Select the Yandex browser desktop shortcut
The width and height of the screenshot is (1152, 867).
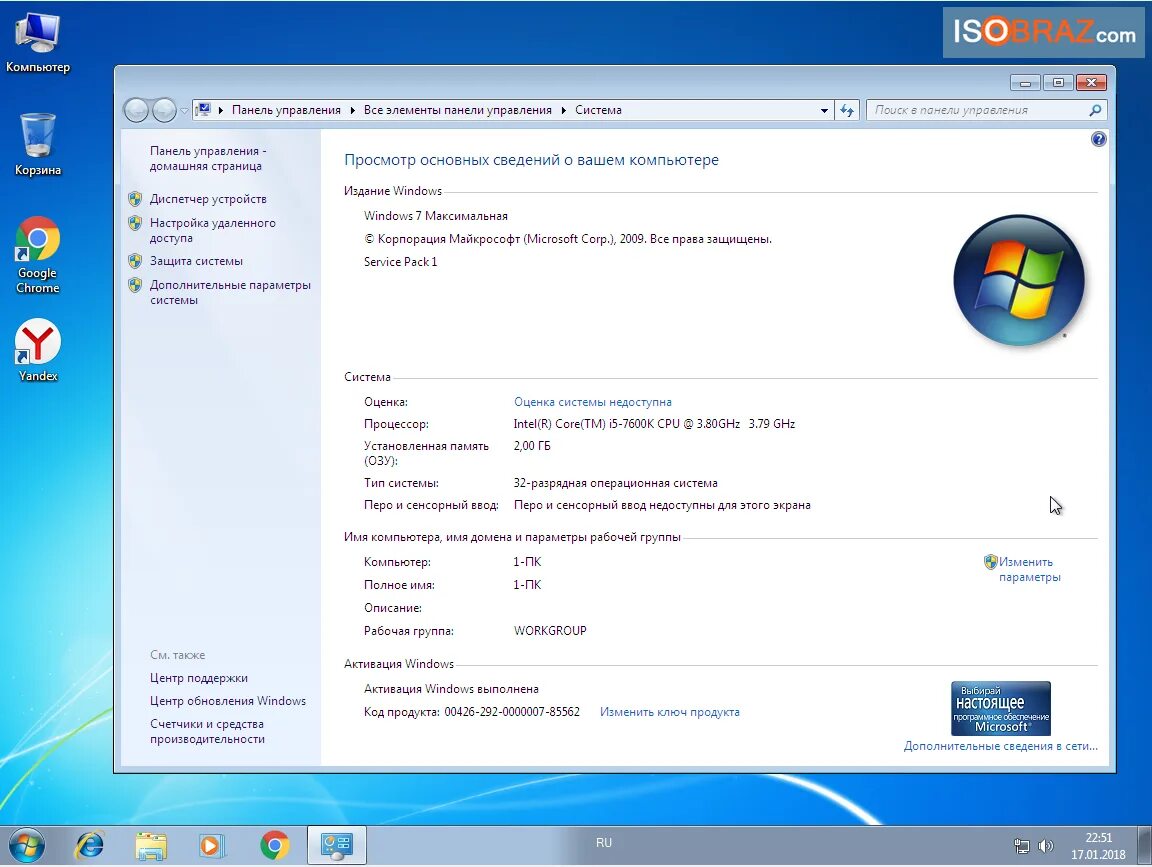[37, 350]
